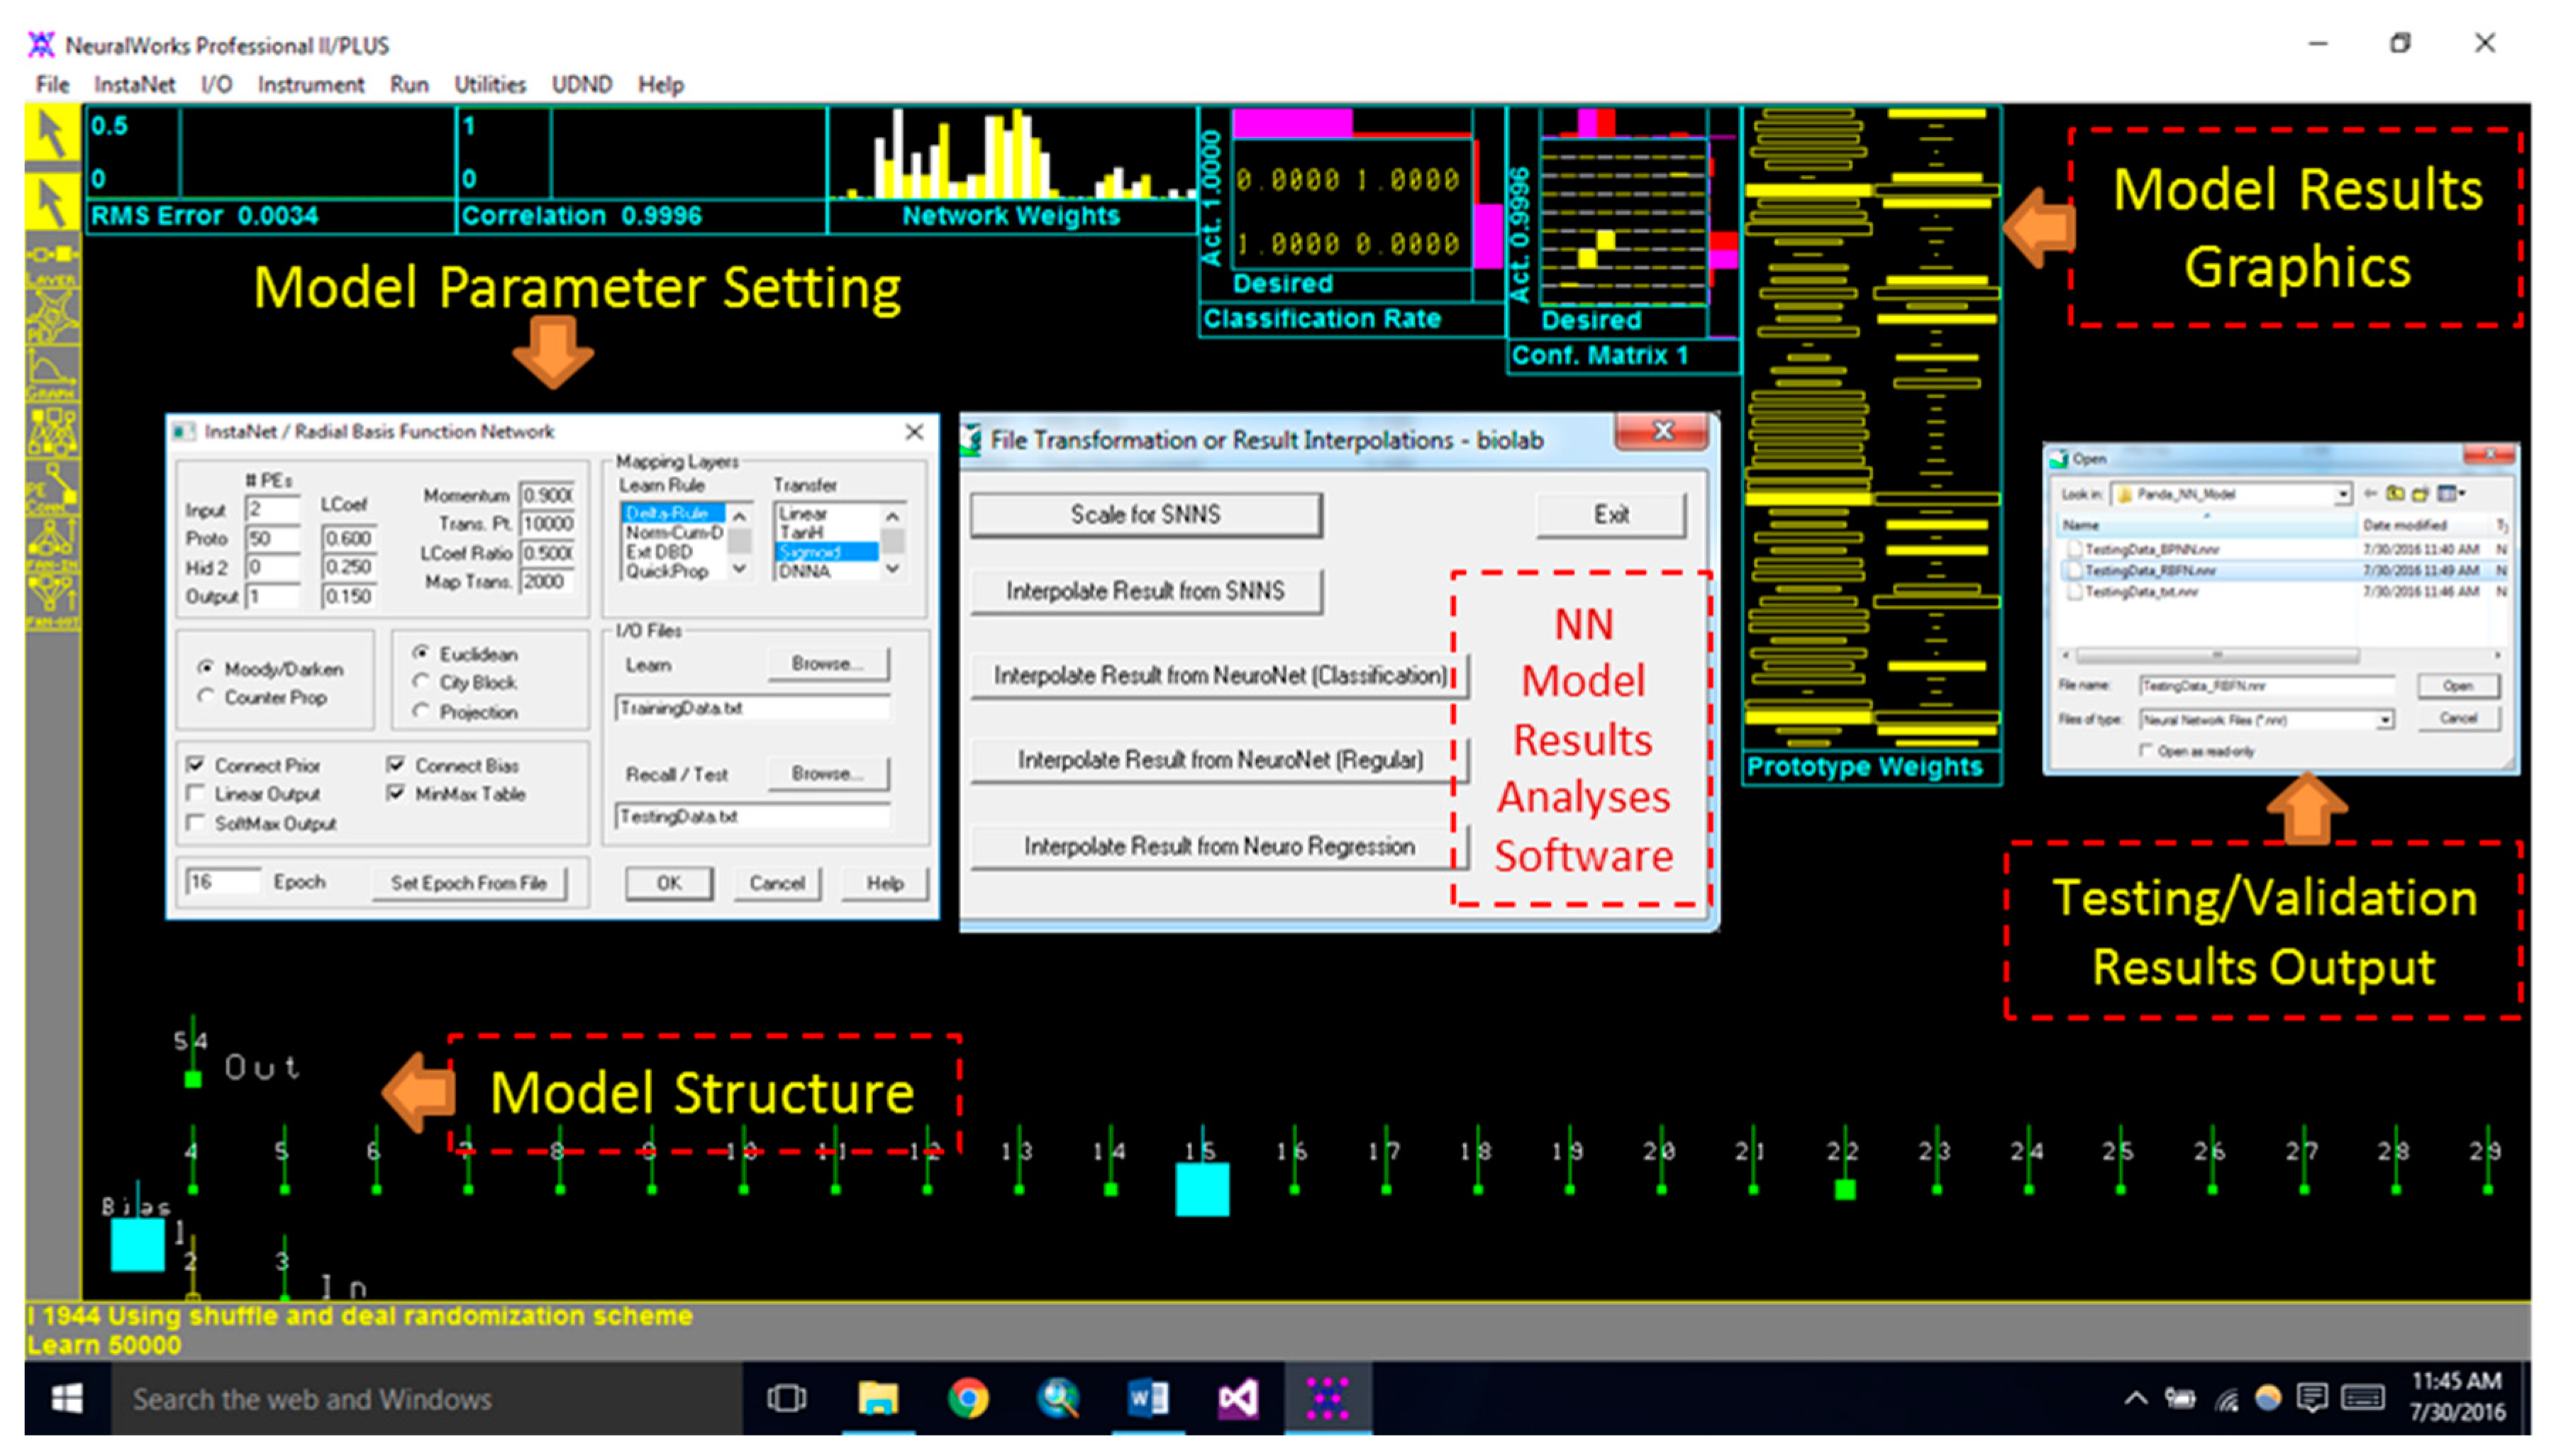Screen dimensions: 2551x1456
Task: Select the Counter Prop radio option
Action: [x=206, y=697]
